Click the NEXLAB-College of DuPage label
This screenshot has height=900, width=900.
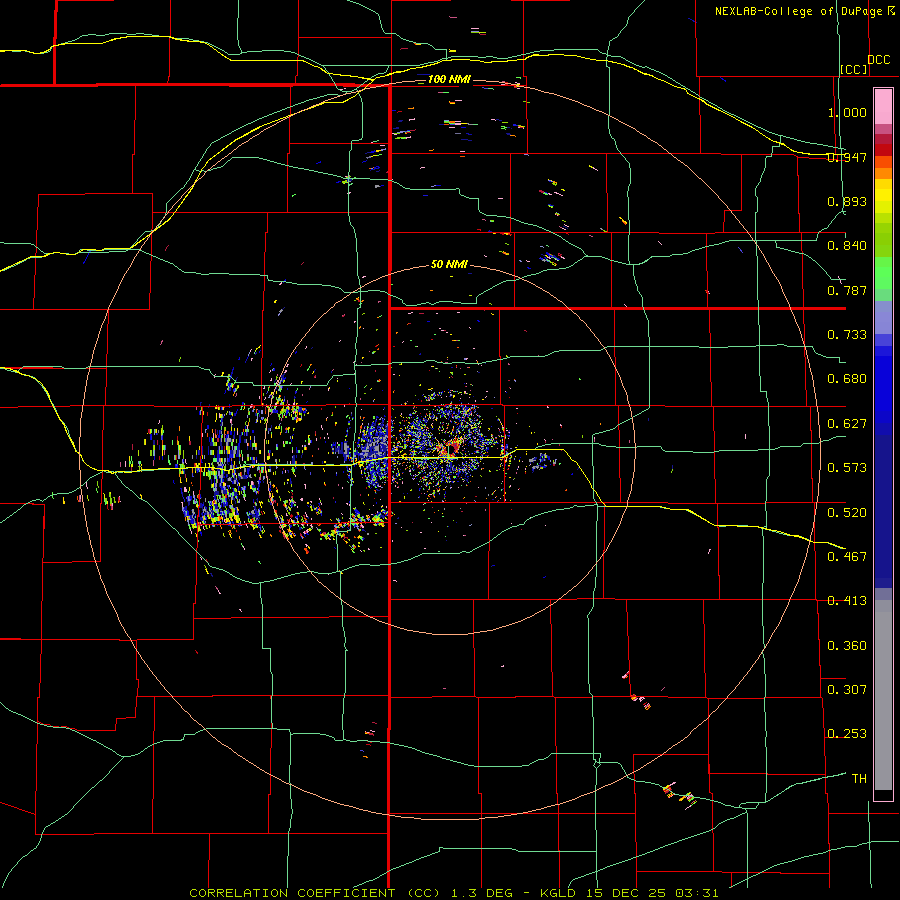[798, 11]
